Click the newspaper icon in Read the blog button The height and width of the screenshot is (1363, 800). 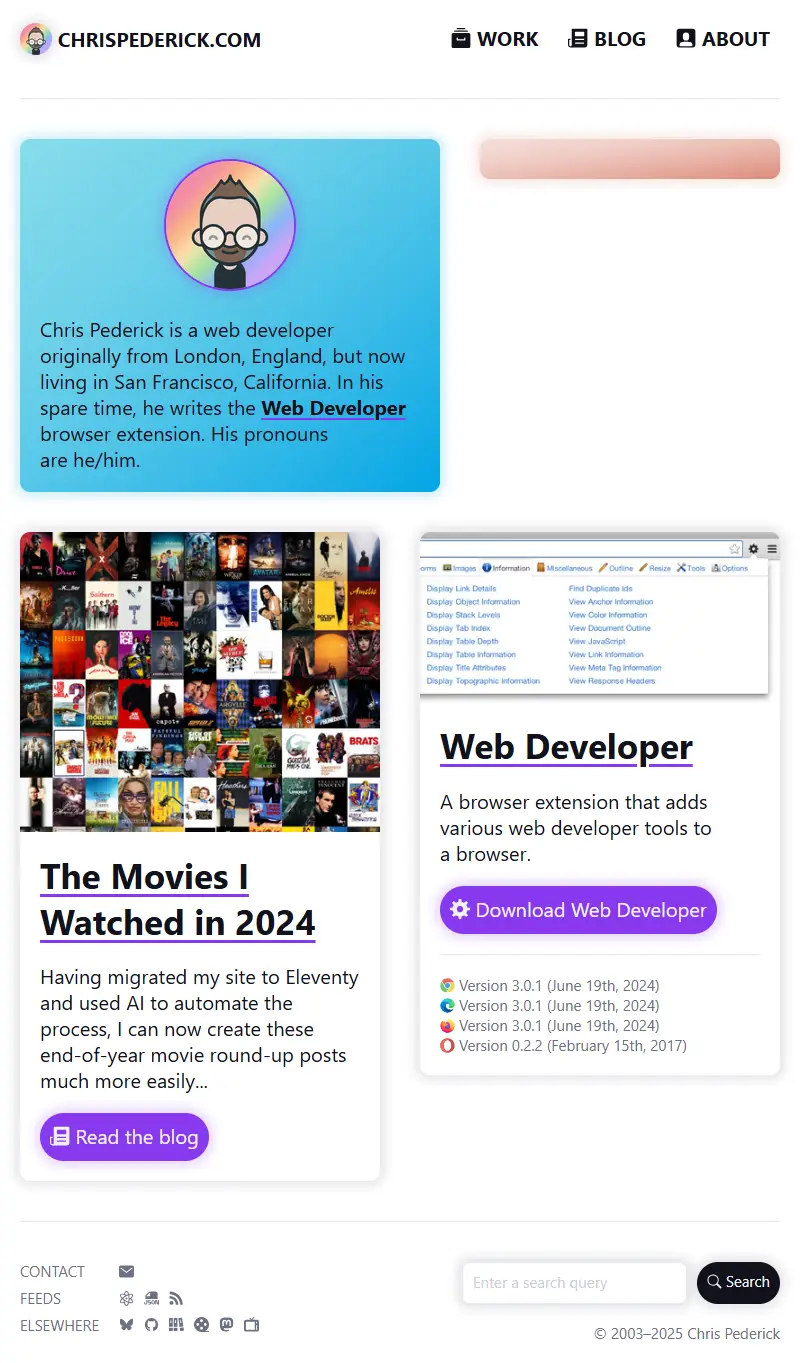coord(60,1137)
